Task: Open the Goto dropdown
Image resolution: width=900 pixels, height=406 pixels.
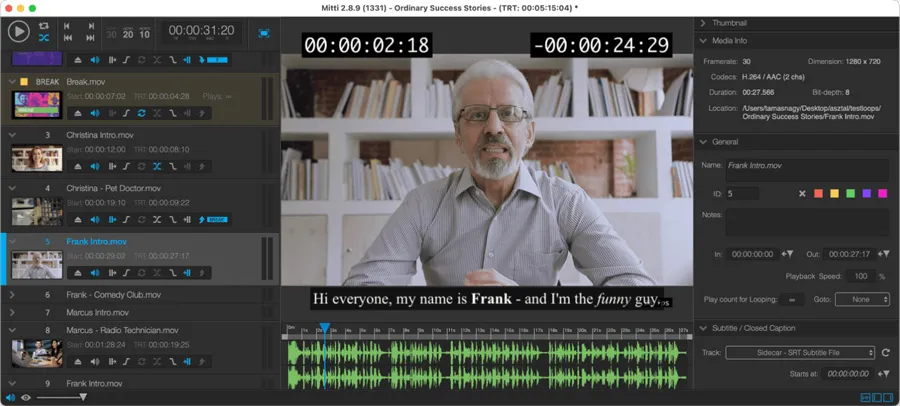Action: coord(862,299)
